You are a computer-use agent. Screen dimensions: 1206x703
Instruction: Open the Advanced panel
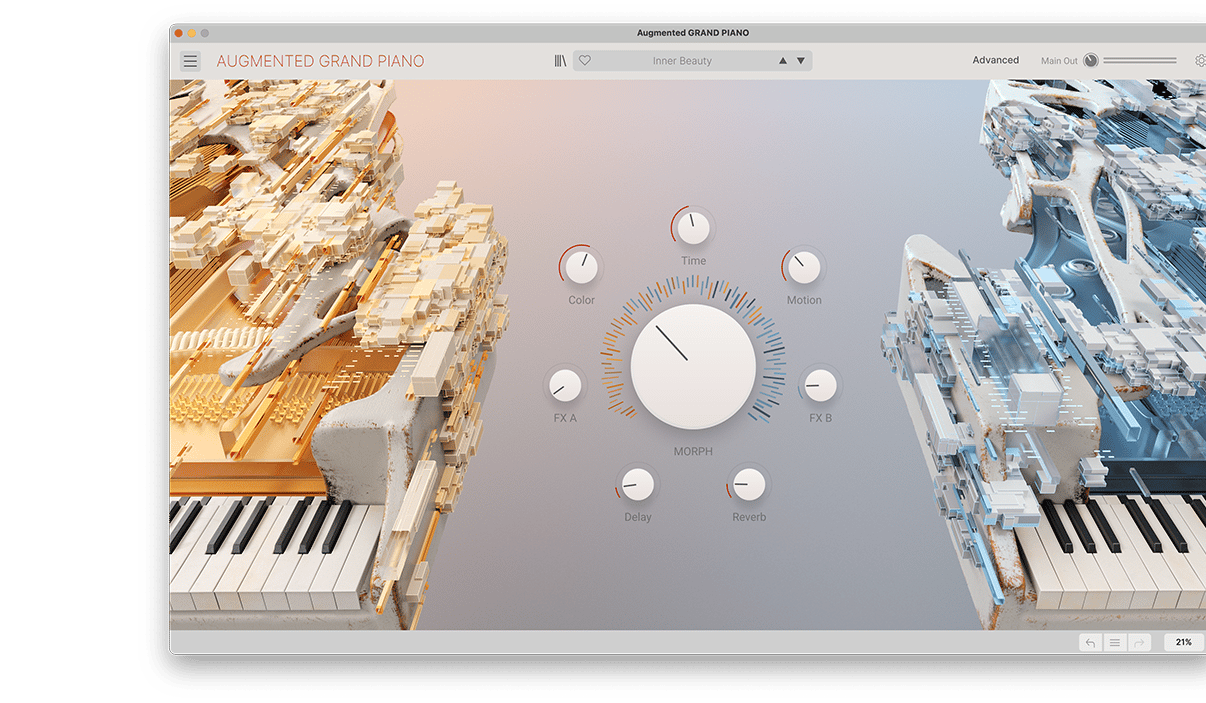click(x=996, y=60)
